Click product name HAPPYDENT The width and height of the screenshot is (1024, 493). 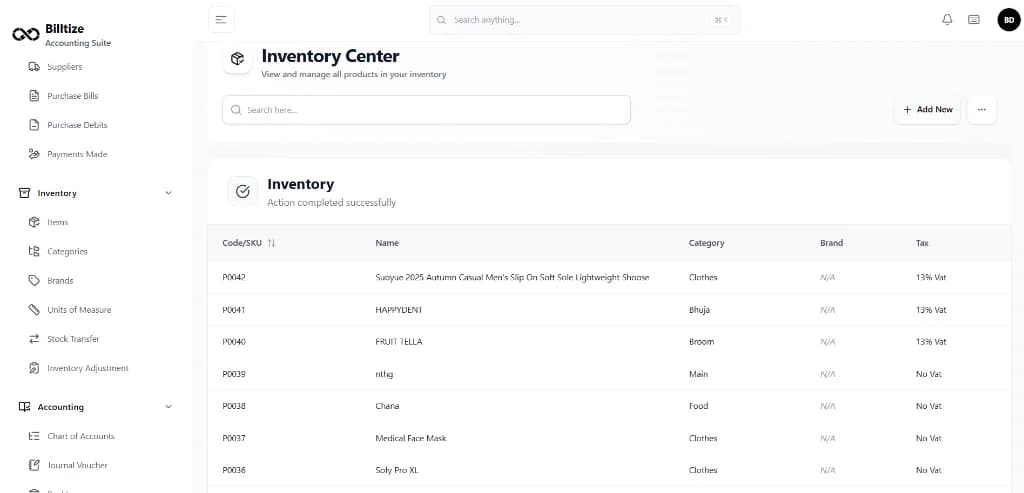click(398, 310)
